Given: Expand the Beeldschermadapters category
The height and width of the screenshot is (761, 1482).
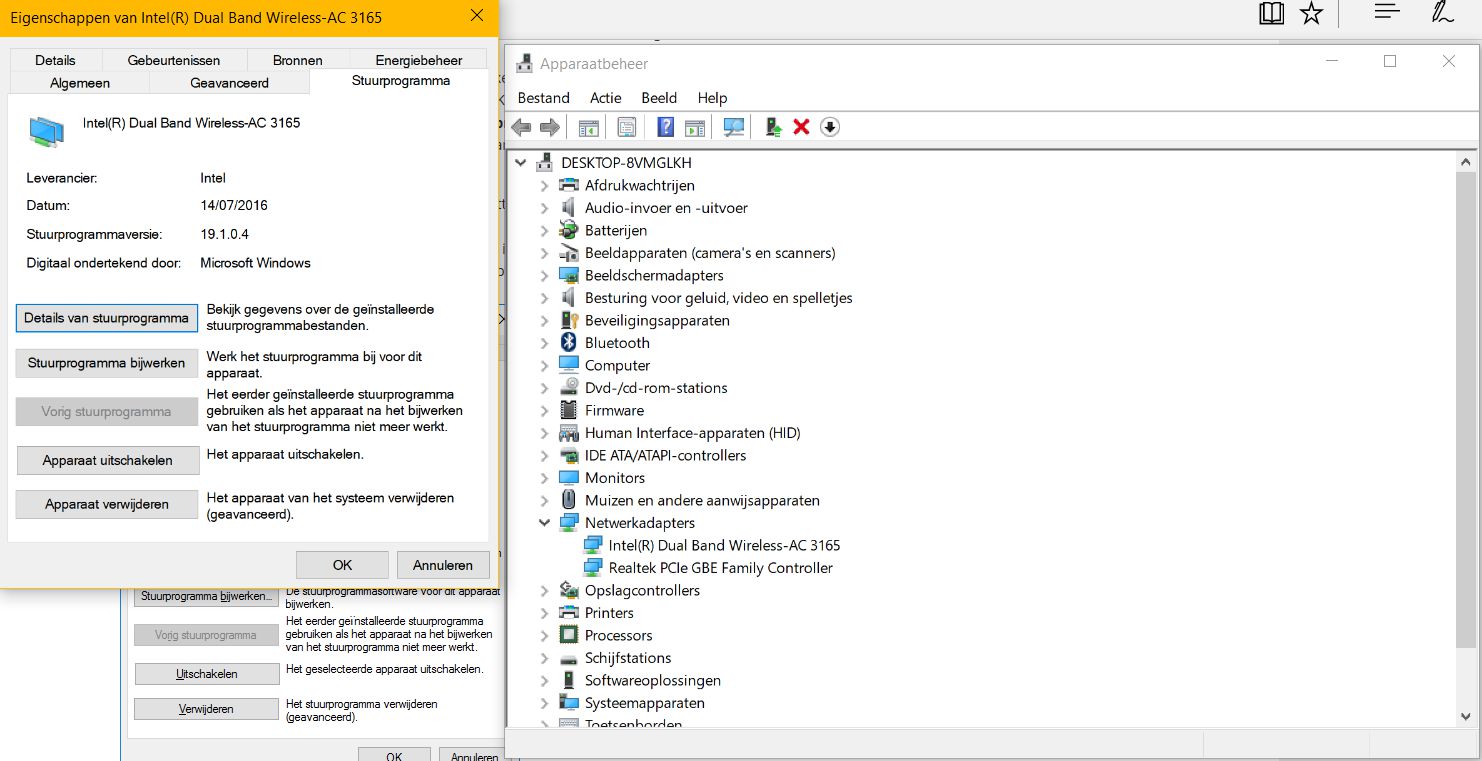Looking at the screenshot, I should click(544, 276).
